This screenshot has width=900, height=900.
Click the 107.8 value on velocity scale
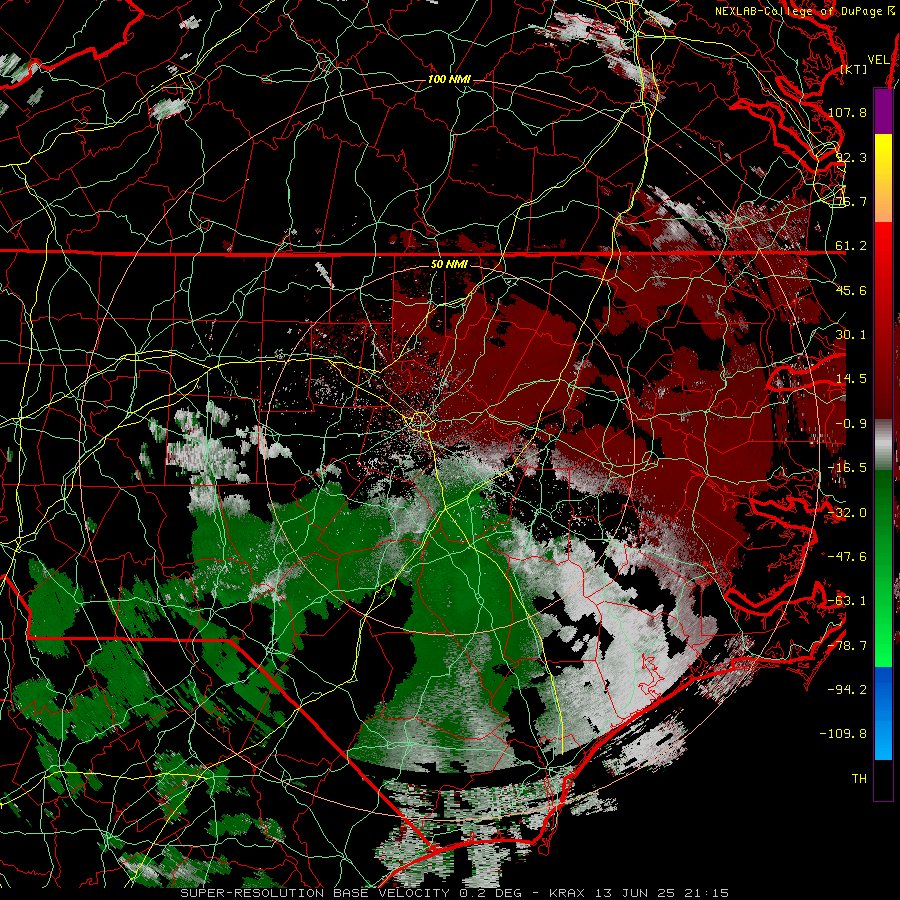click(847, 112)
